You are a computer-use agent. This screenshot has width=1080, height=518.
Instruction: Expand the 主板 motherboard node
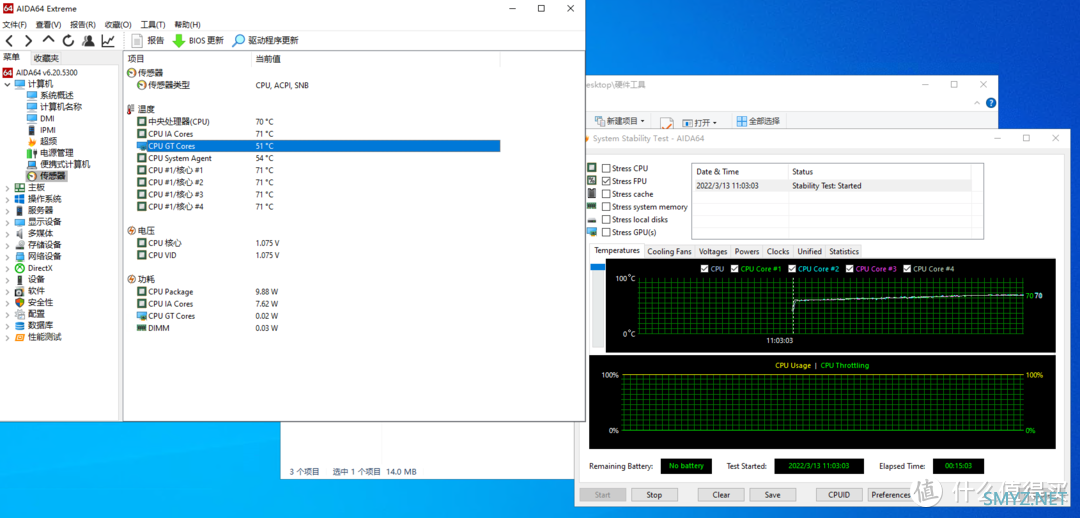(7, 187)
